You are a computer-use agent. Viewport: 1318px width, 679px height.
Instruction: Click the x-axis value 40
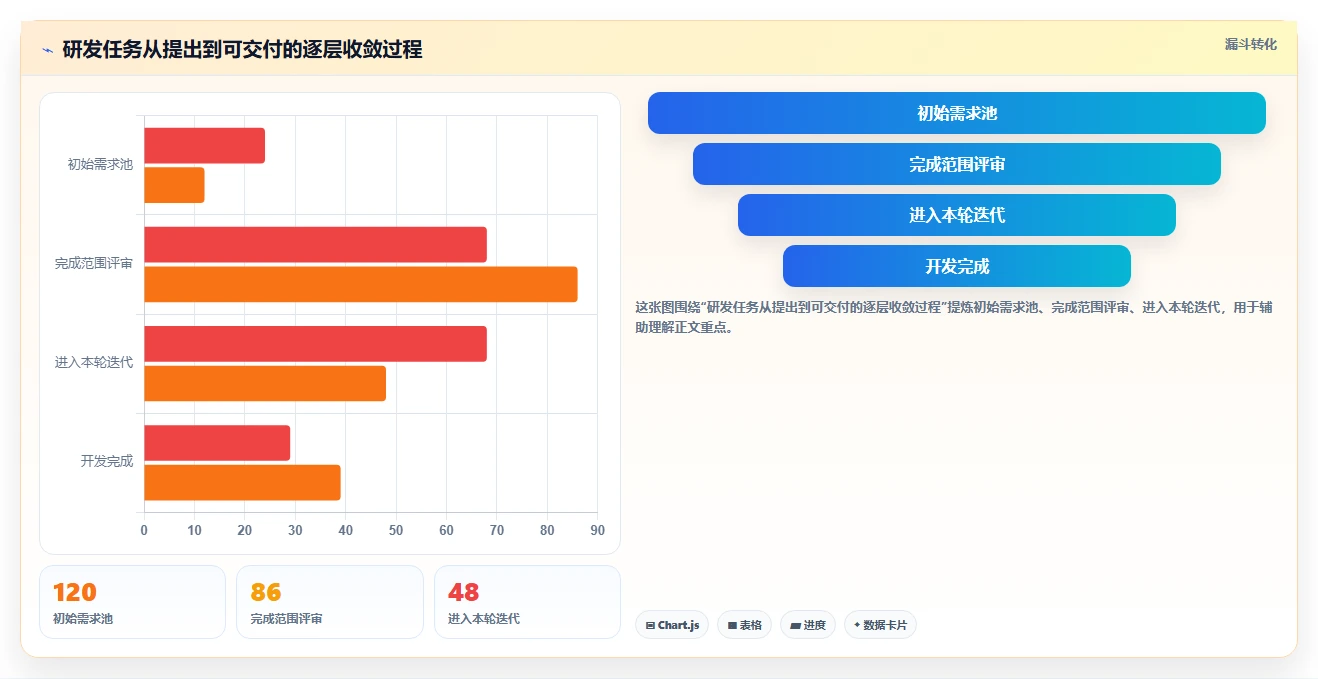[x=346, y=530]
